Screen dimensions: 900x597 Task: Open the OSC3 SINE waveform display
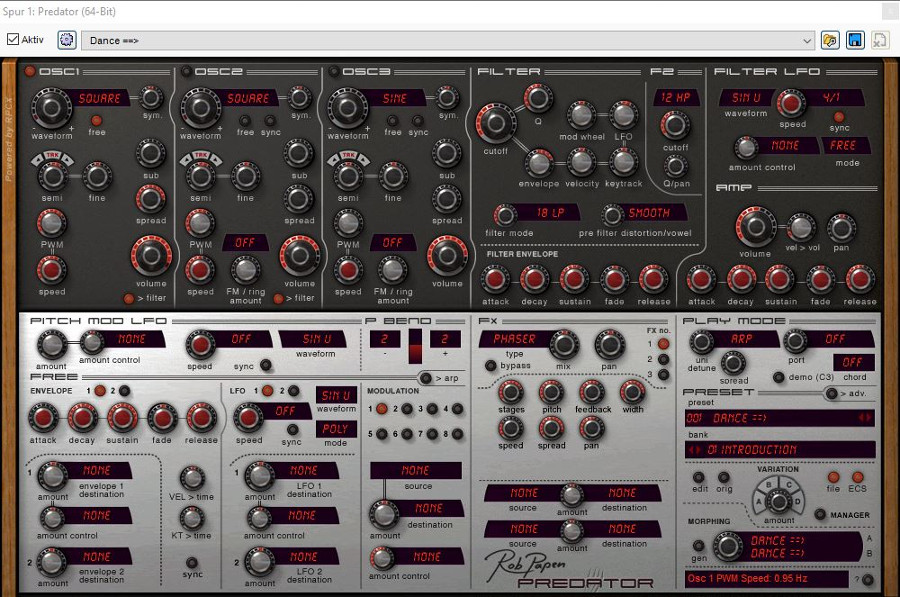[395, 98]
